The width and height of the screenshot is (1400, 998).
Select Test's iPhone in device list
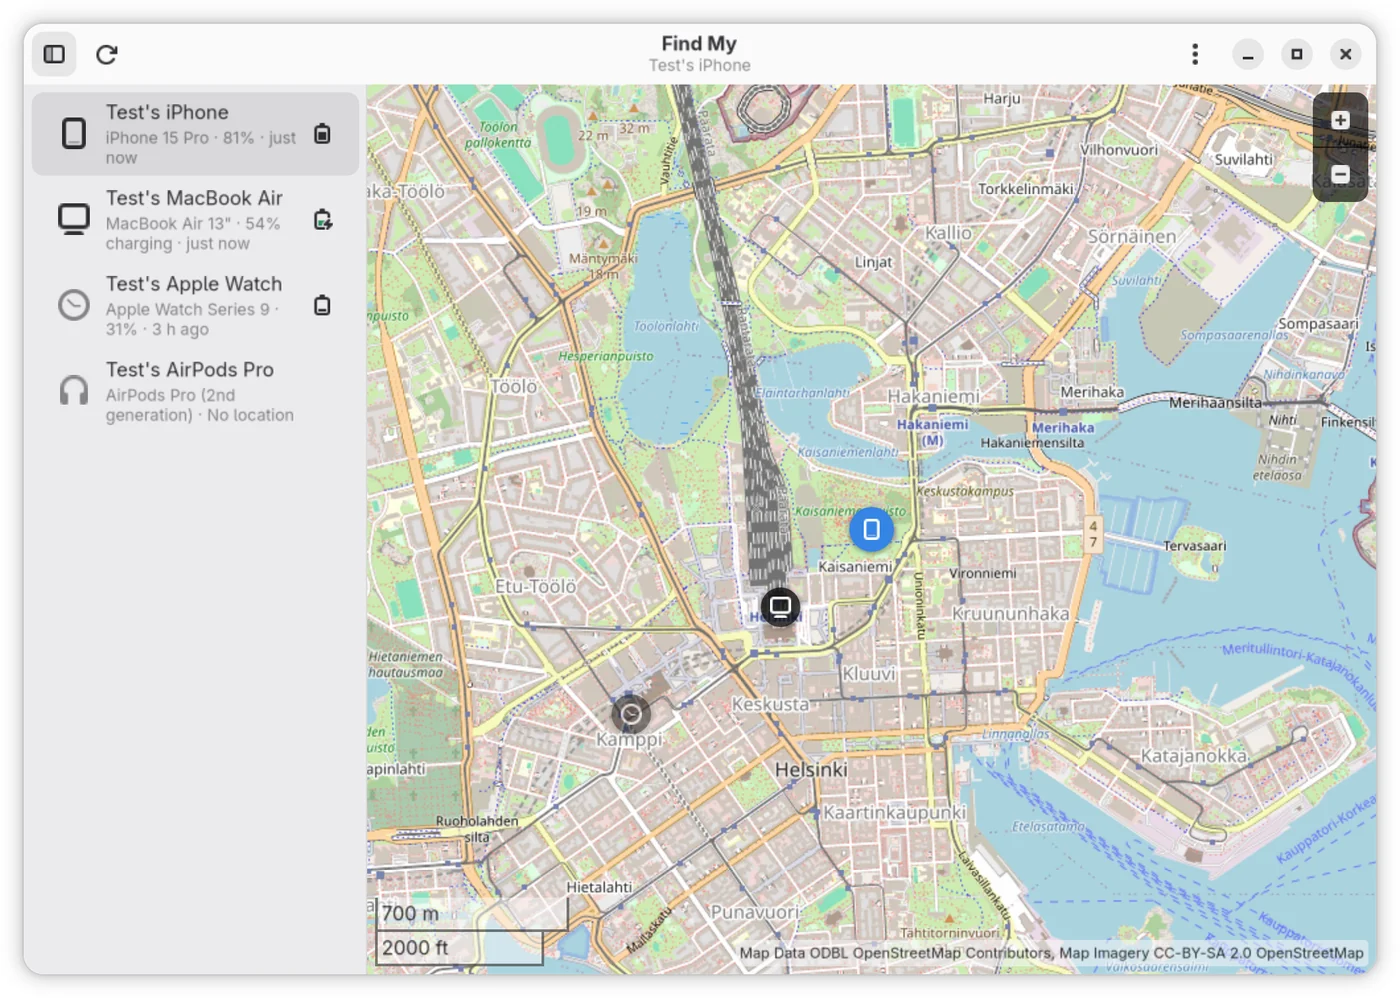pyautogui.click(x=195, y=134)
